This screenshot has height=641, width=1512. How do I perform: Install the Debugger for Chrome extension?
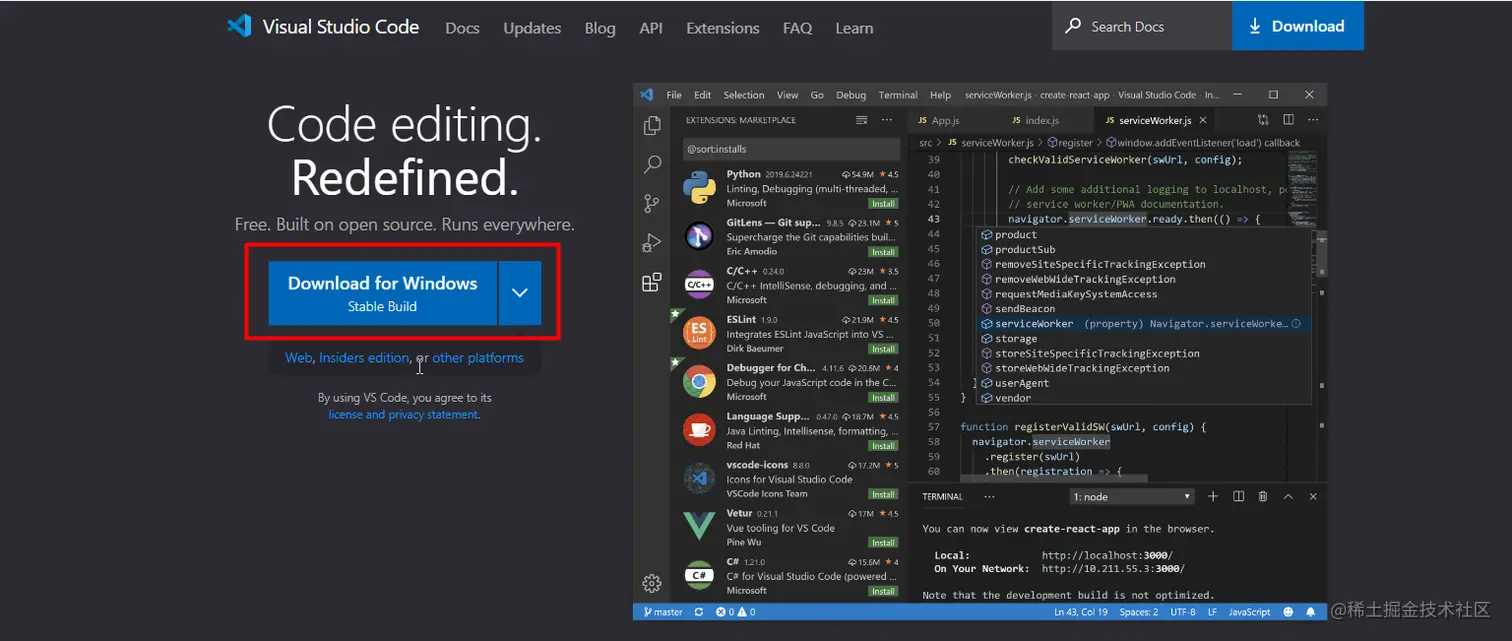click(883, 397)
